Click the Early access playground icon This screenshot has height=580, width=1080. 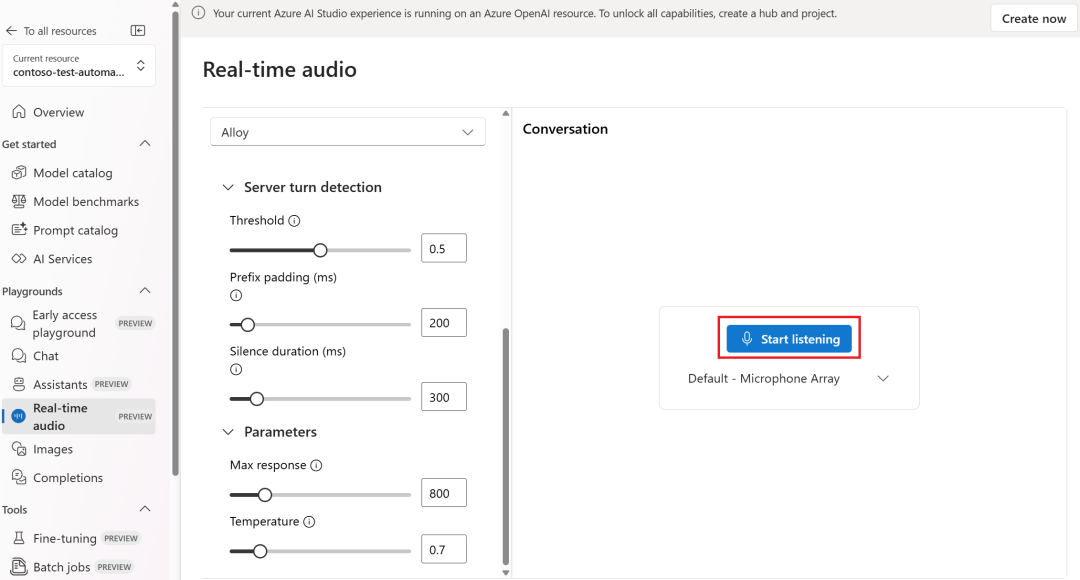18,323
